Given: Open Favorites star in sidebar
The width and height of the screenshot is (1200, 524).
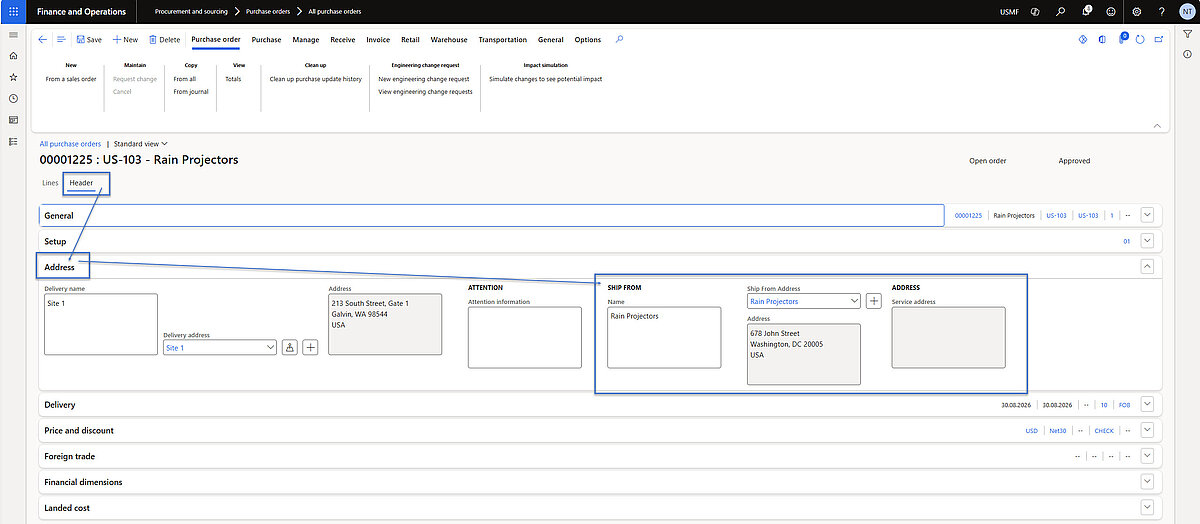Looking at the screenshot, I should pos(13,77).
